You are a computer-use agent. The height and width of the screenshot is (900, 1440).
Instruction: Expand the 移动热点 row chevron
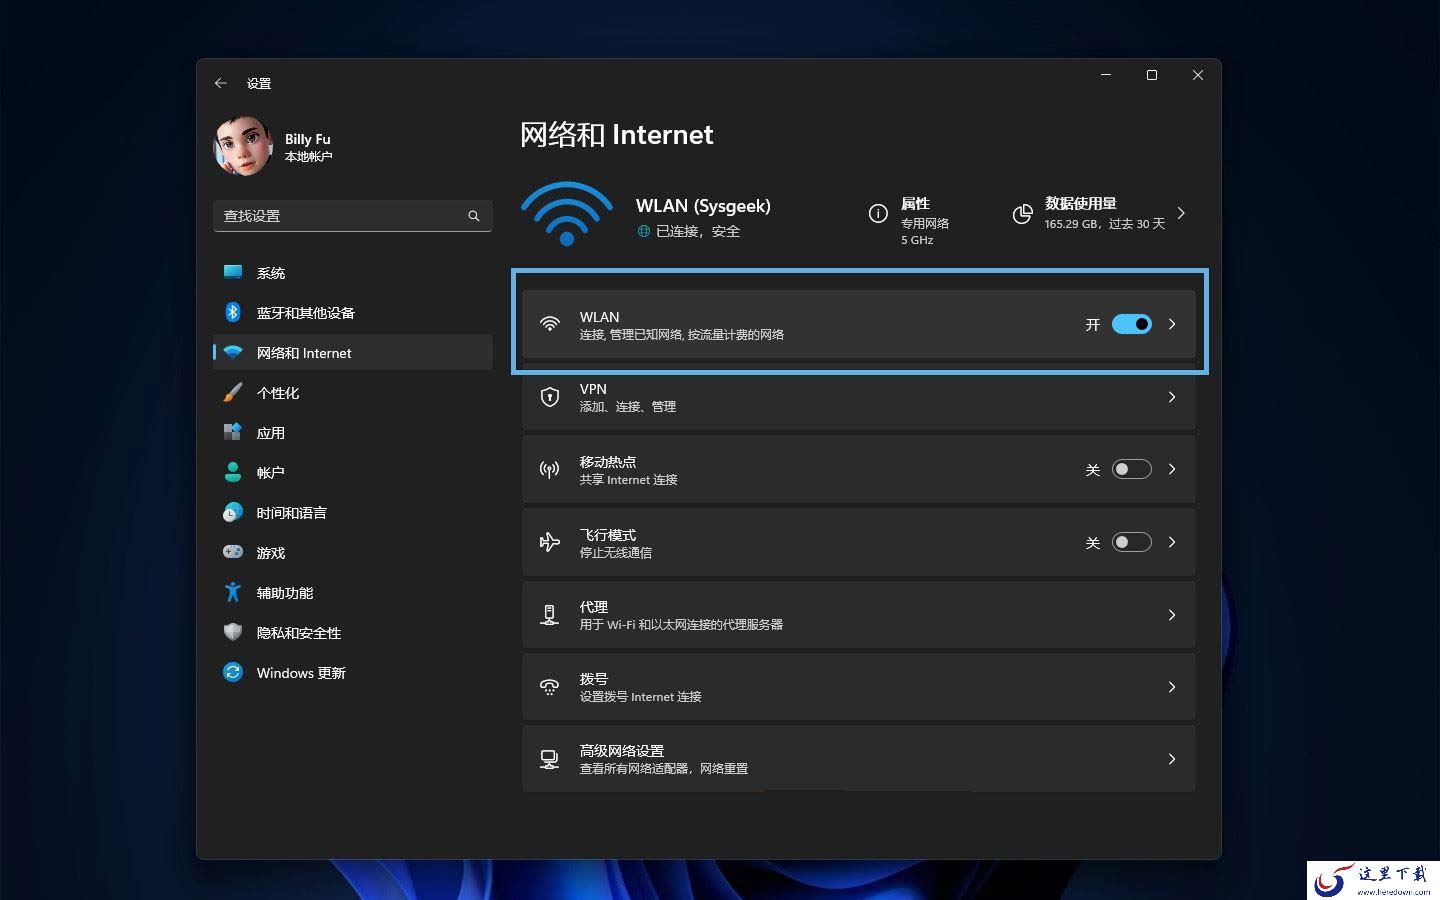click(1172, 469)
